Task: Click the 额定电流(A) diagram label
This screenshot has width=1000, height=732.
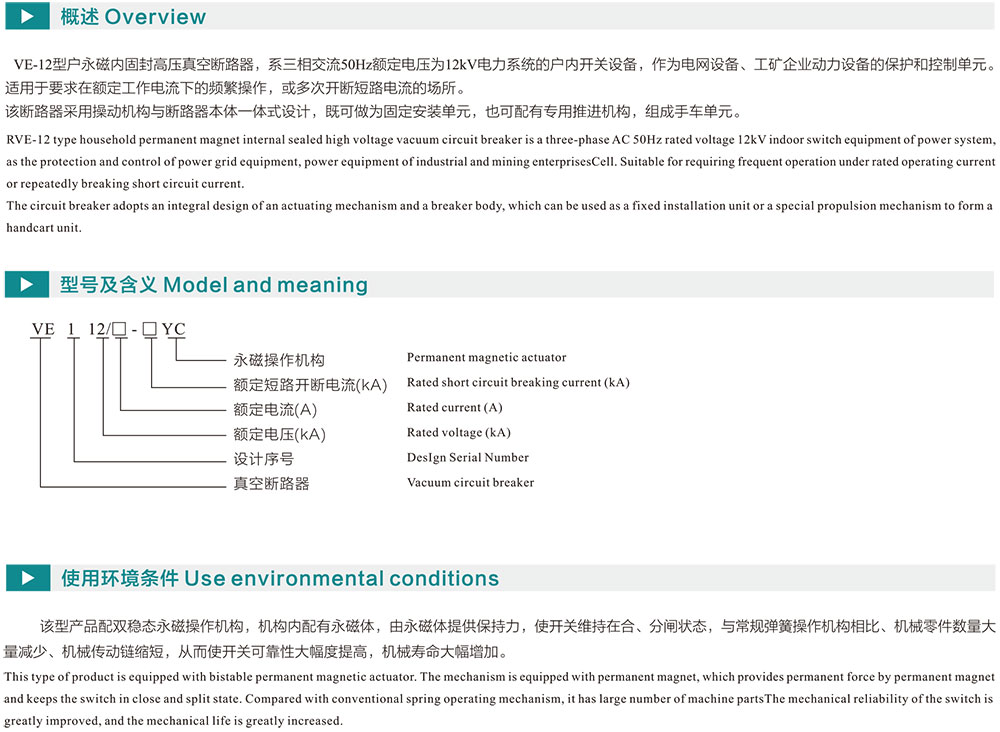Action: point(275,410)
